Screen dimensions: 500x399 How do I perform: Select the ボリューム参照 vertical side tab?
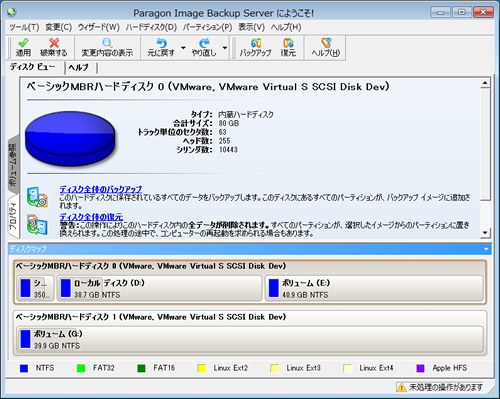point(13,164)
